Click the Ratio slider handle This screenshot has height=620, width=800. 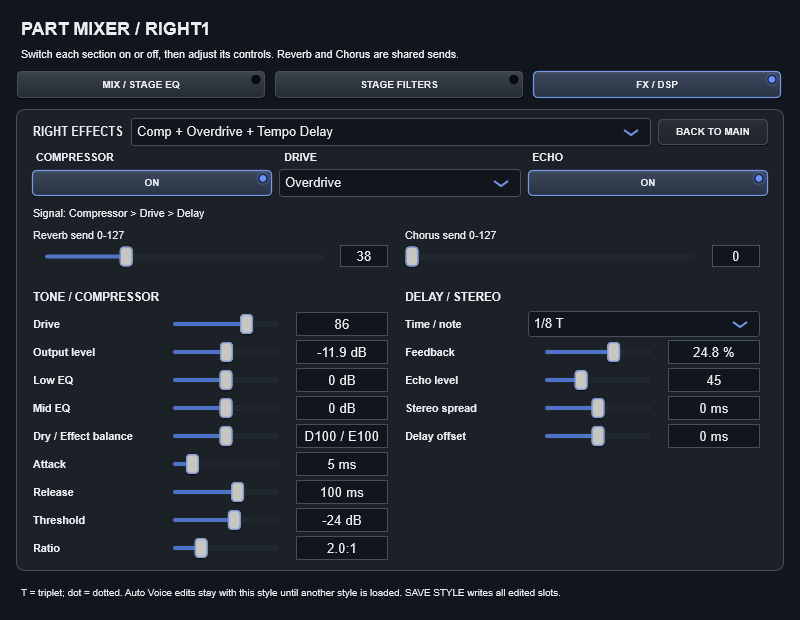click(201, 548)
